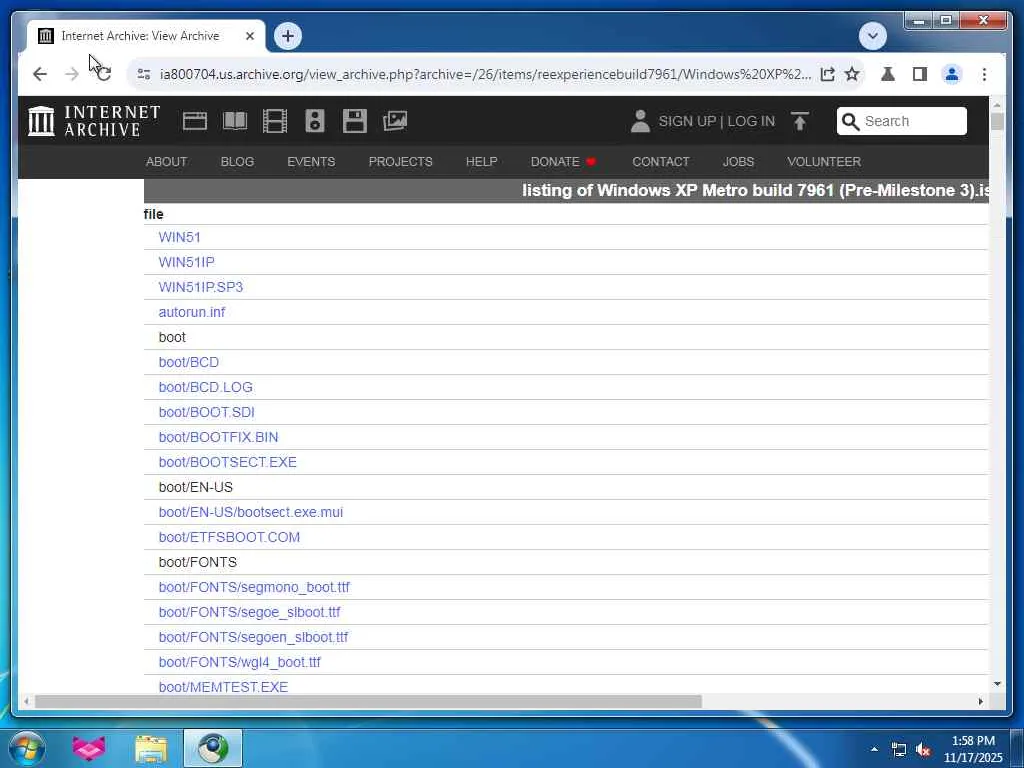Viewport: 1024px width, 768px height.
Task: Click the browser taskbar button
Action: tap(213, 748)
